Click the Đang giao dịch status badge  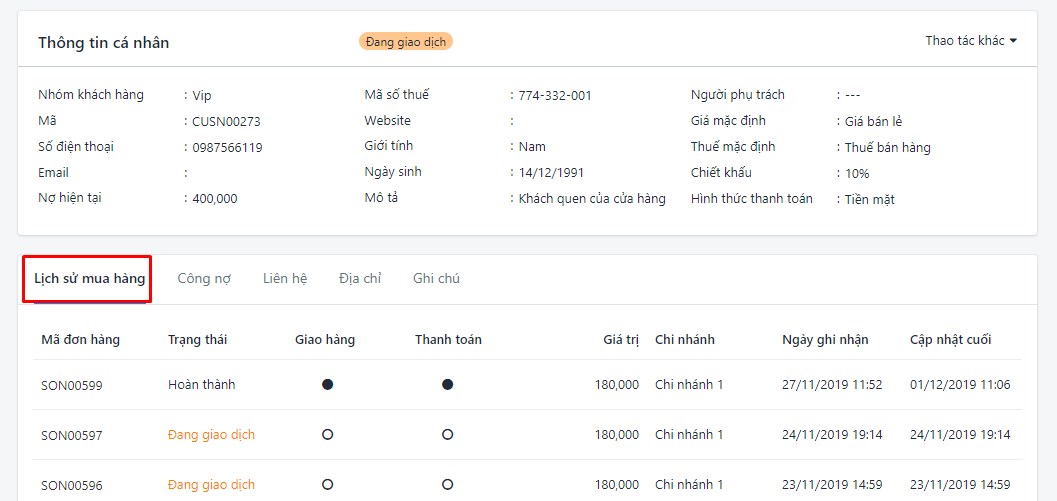(x=406, y=42)
